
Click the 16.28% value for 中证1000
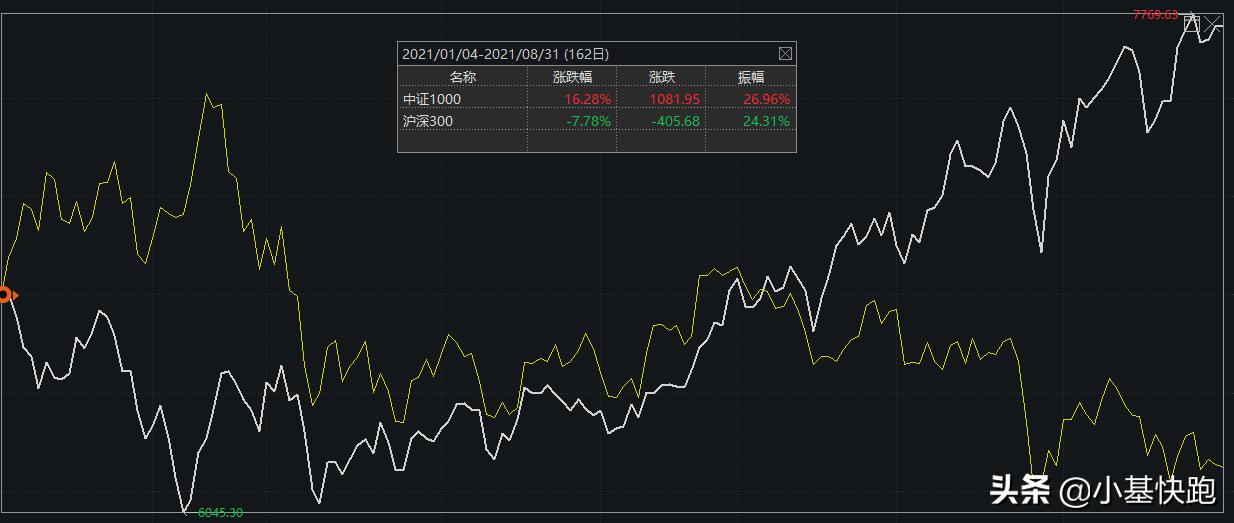(587, 99)
